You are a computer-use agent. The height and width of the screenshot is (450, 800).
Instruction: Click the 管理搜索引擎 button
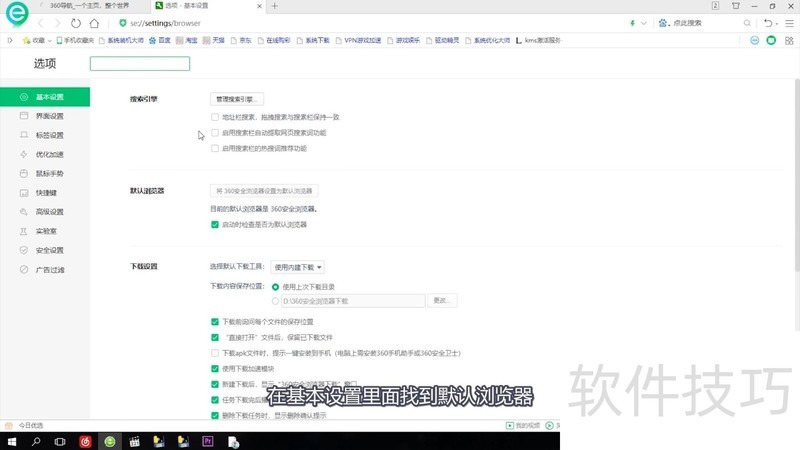click(x=237, y=99)
